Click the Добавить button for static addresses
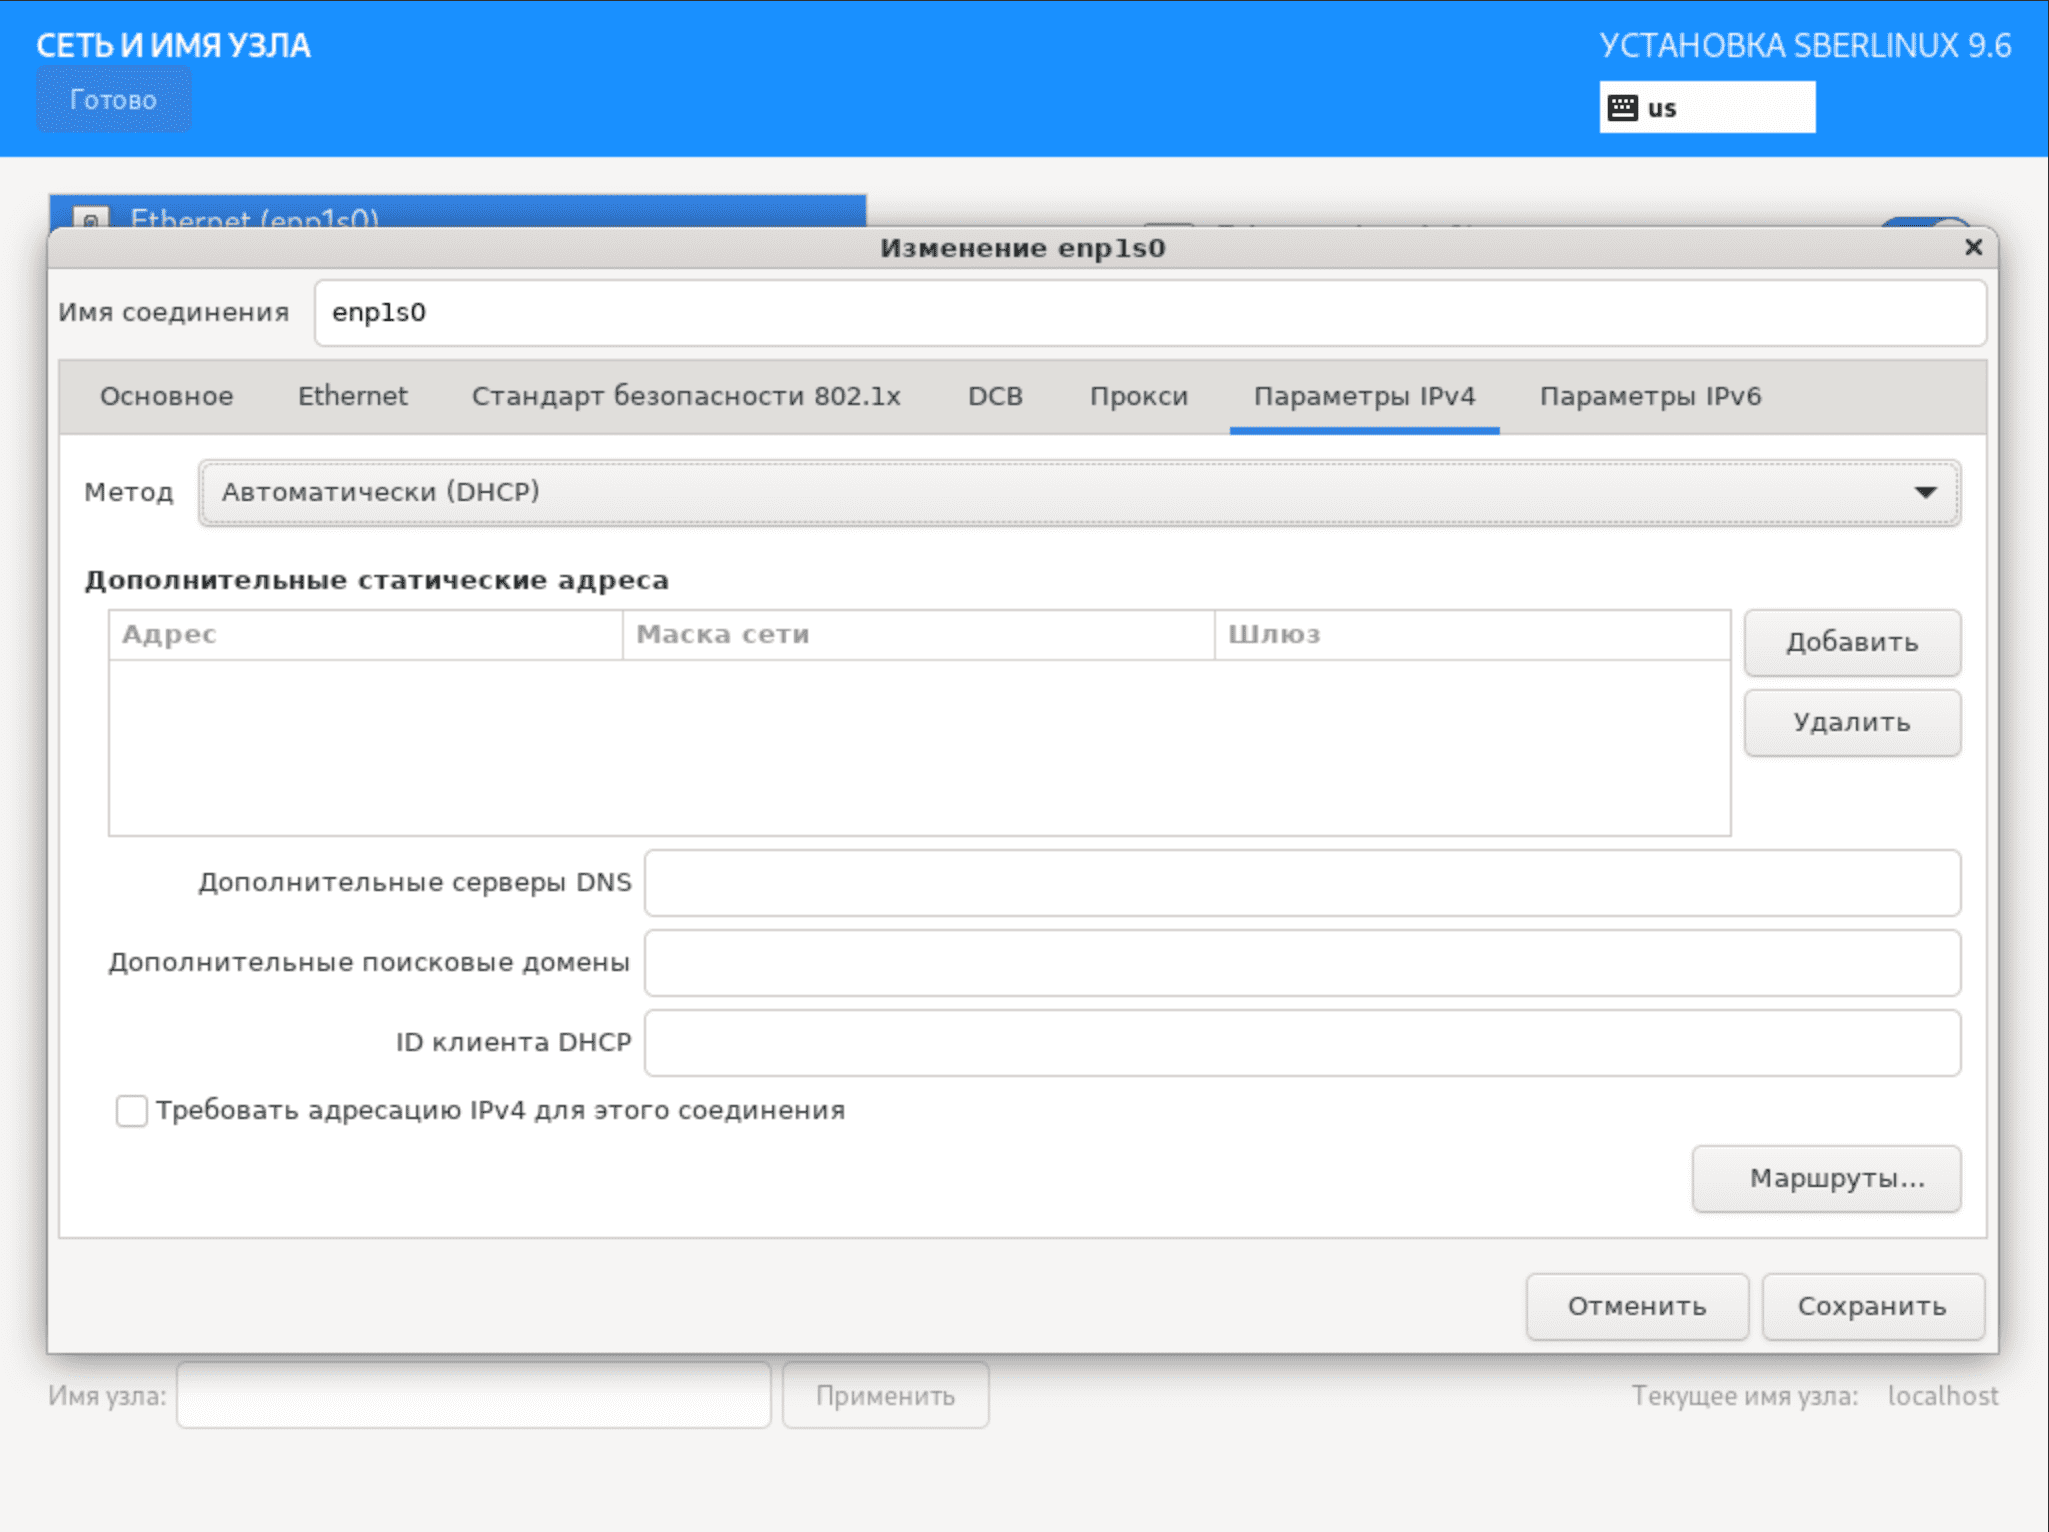Image resolution: width=2049 pixels, height=1532 pixels. 1852,642
